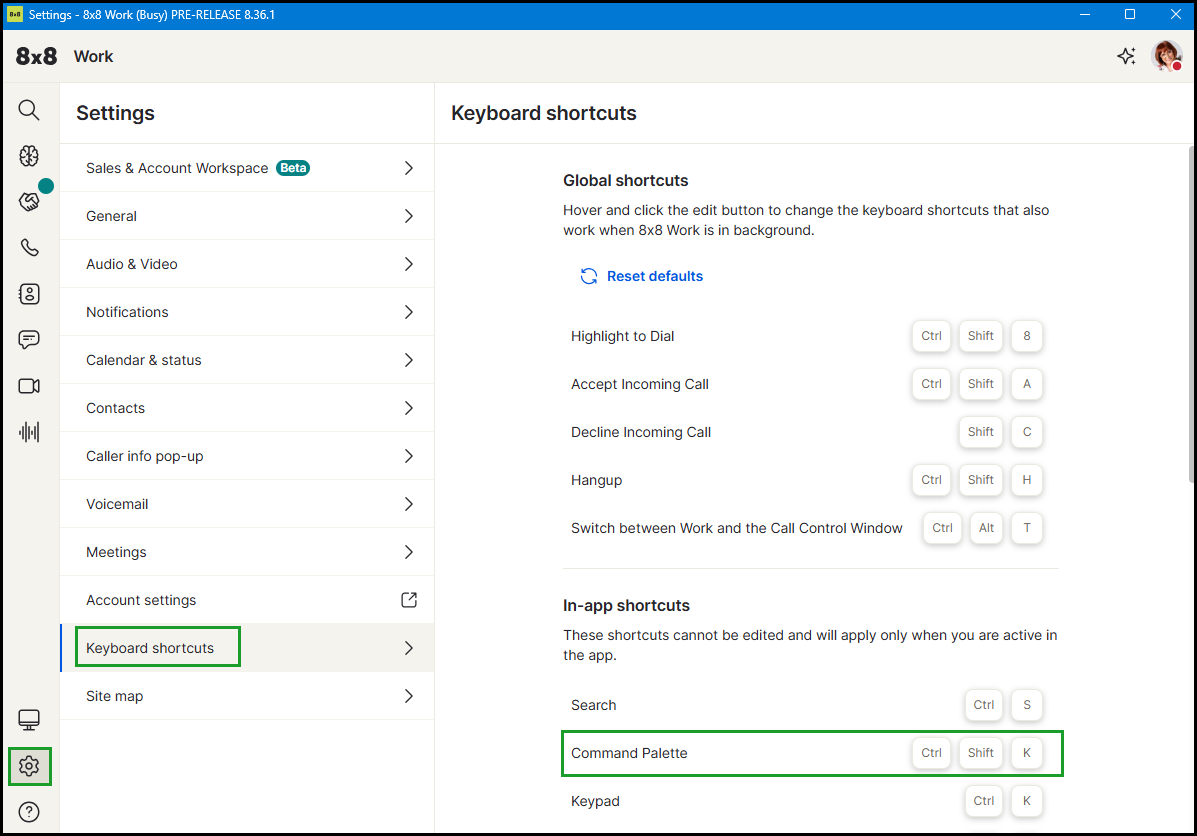
Task: Click the desktop monitor icon in sidebar
Action: (29, 720)
